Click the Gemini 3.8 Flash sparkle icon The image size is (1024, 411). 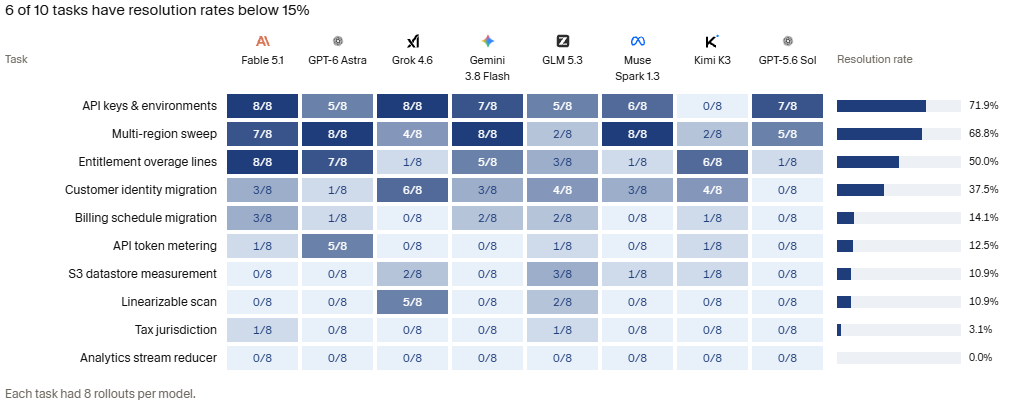(x=488, y=42)
